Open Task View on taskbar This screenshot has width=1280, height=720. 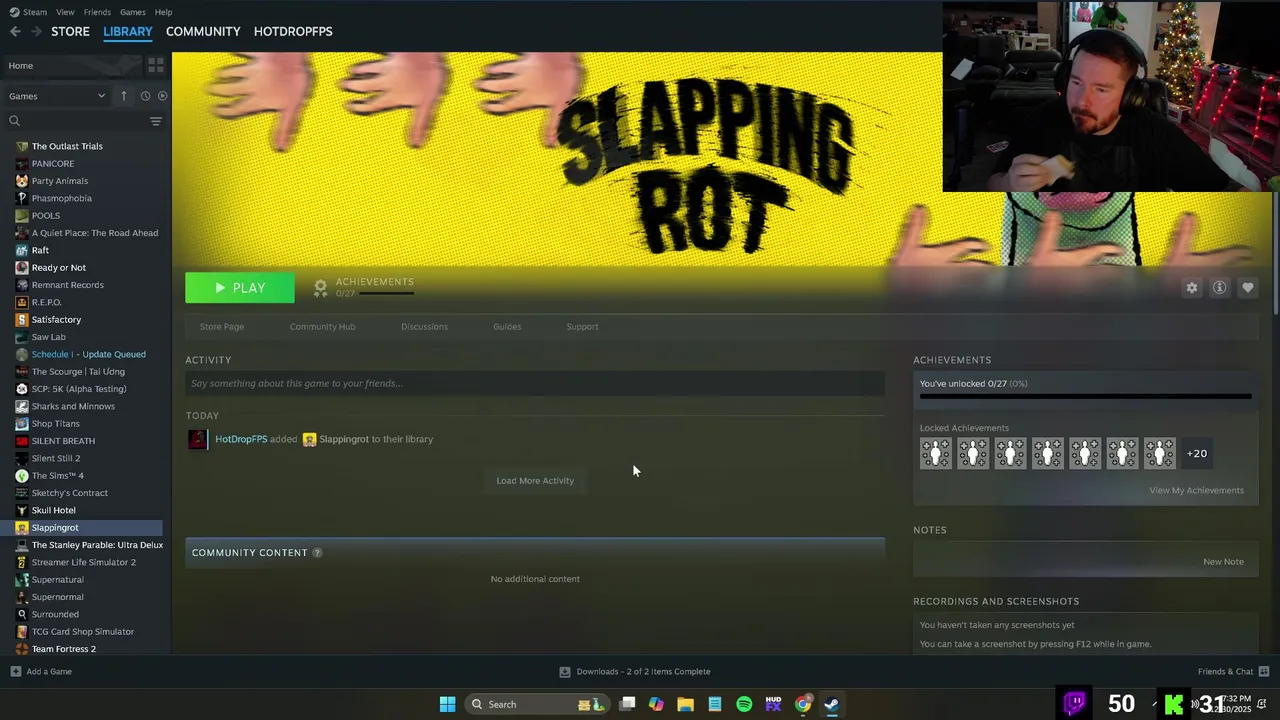pos(627,704)
